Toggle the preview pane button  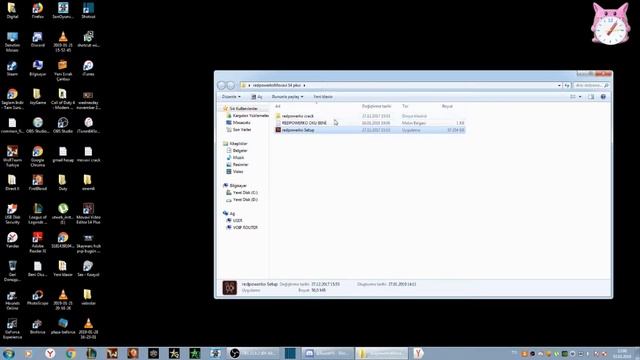tap(591, 97)
